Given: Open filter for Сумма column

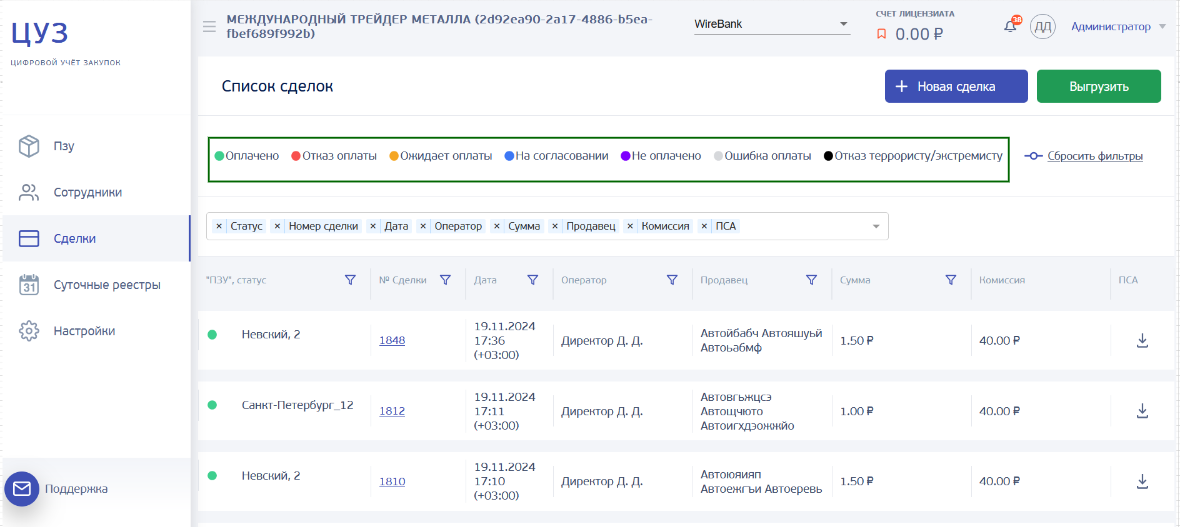Looking at the screenshot, I should click(x=950, y=280).
